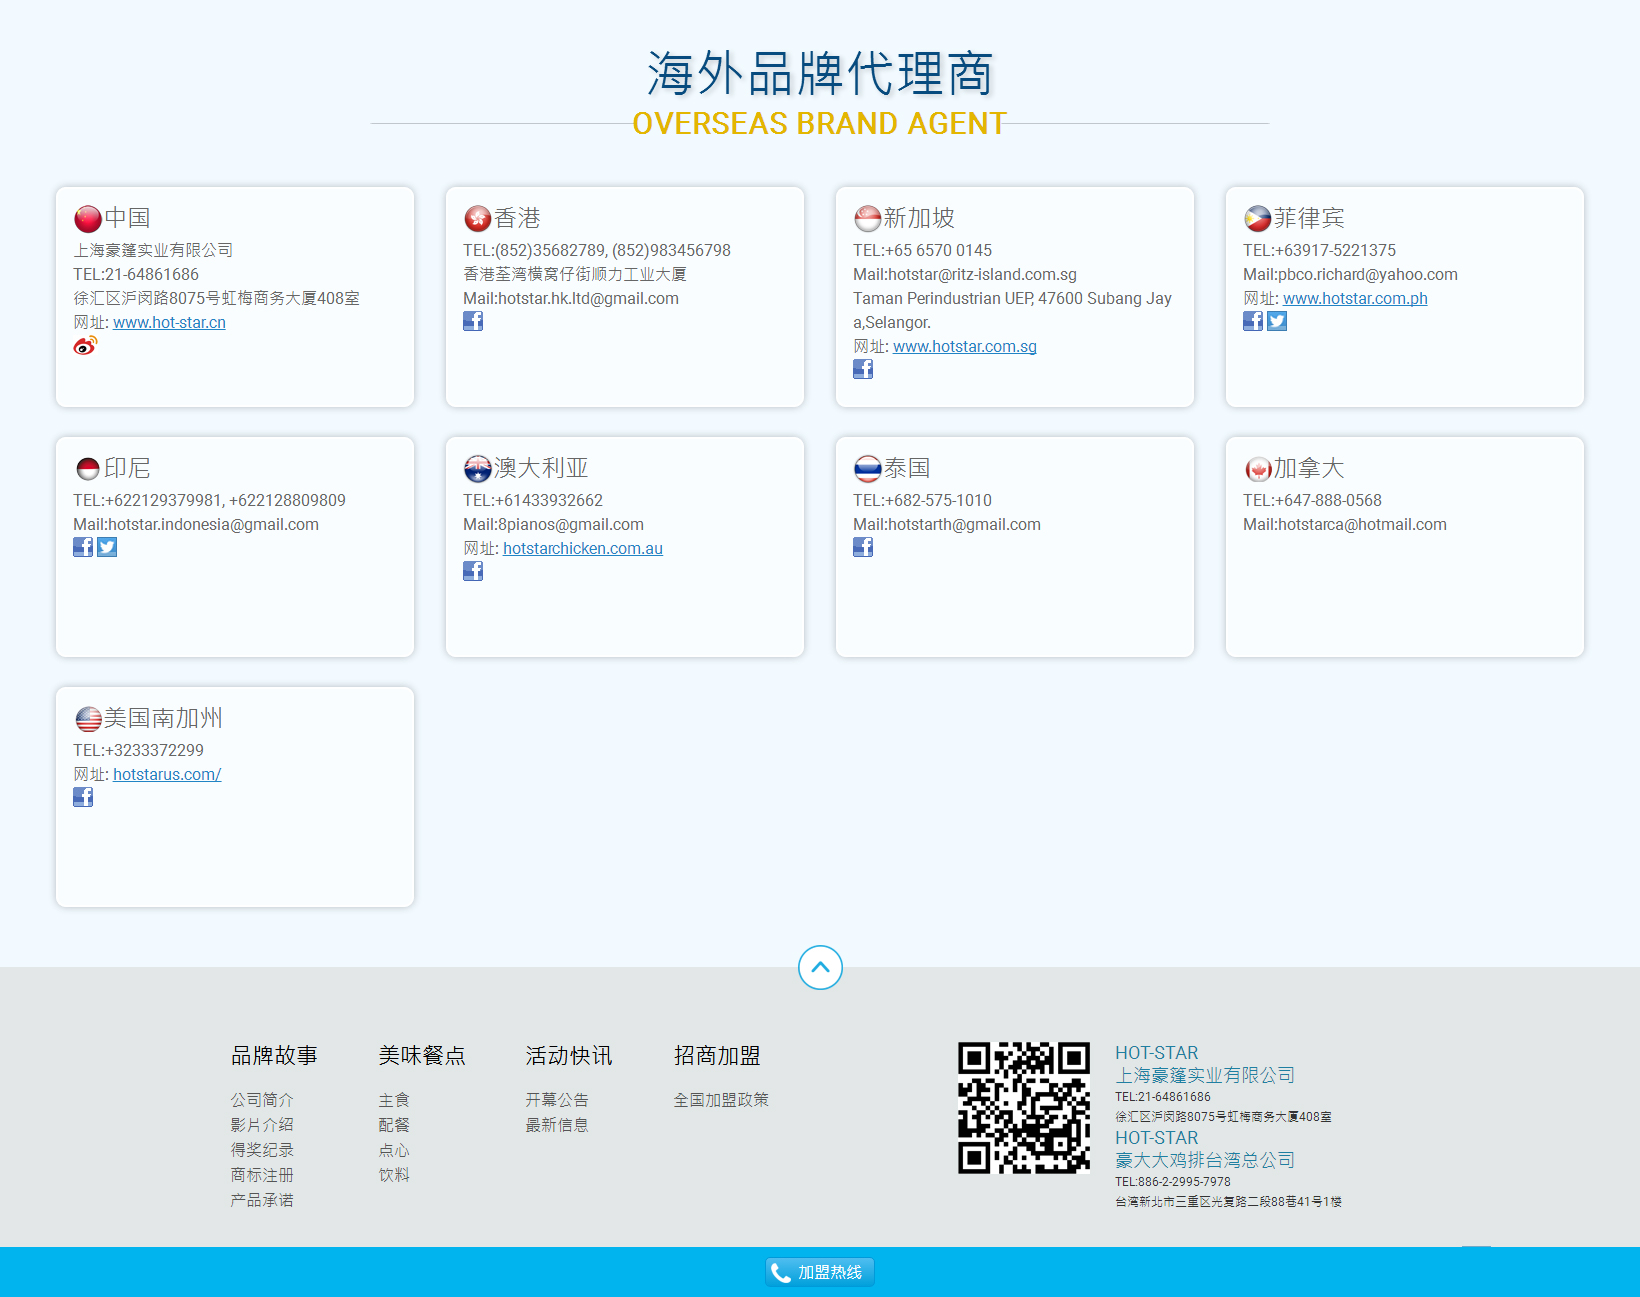Open footer link 配餐
Image resolution: width=1640 pixels, height=1297 pixels.
pos(394,1125)
